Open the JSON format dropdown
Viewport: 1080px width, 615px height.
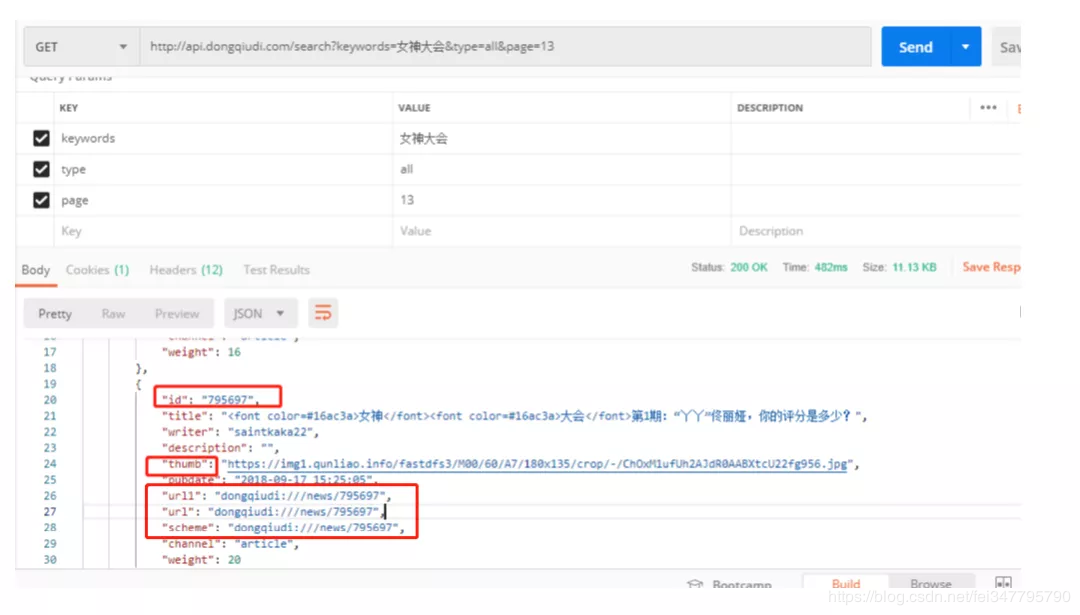click(260, 314)
